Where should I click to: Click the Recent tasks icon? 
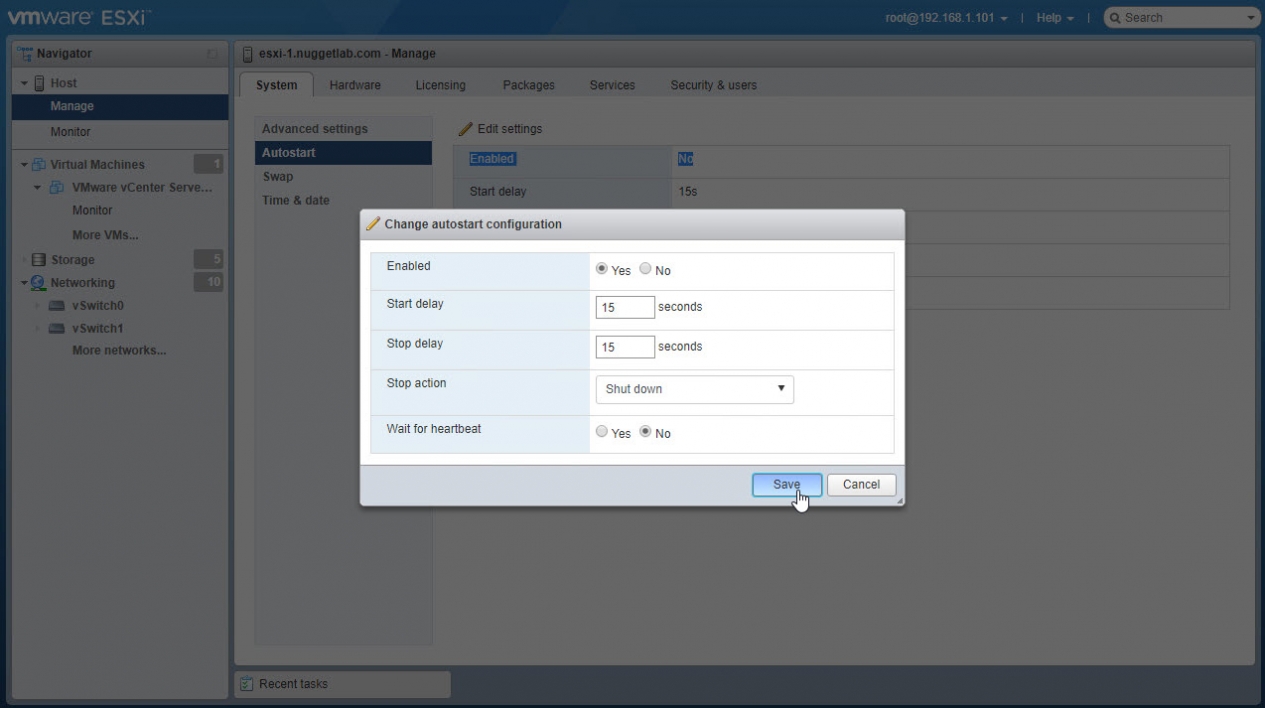[x=246, y=684]
